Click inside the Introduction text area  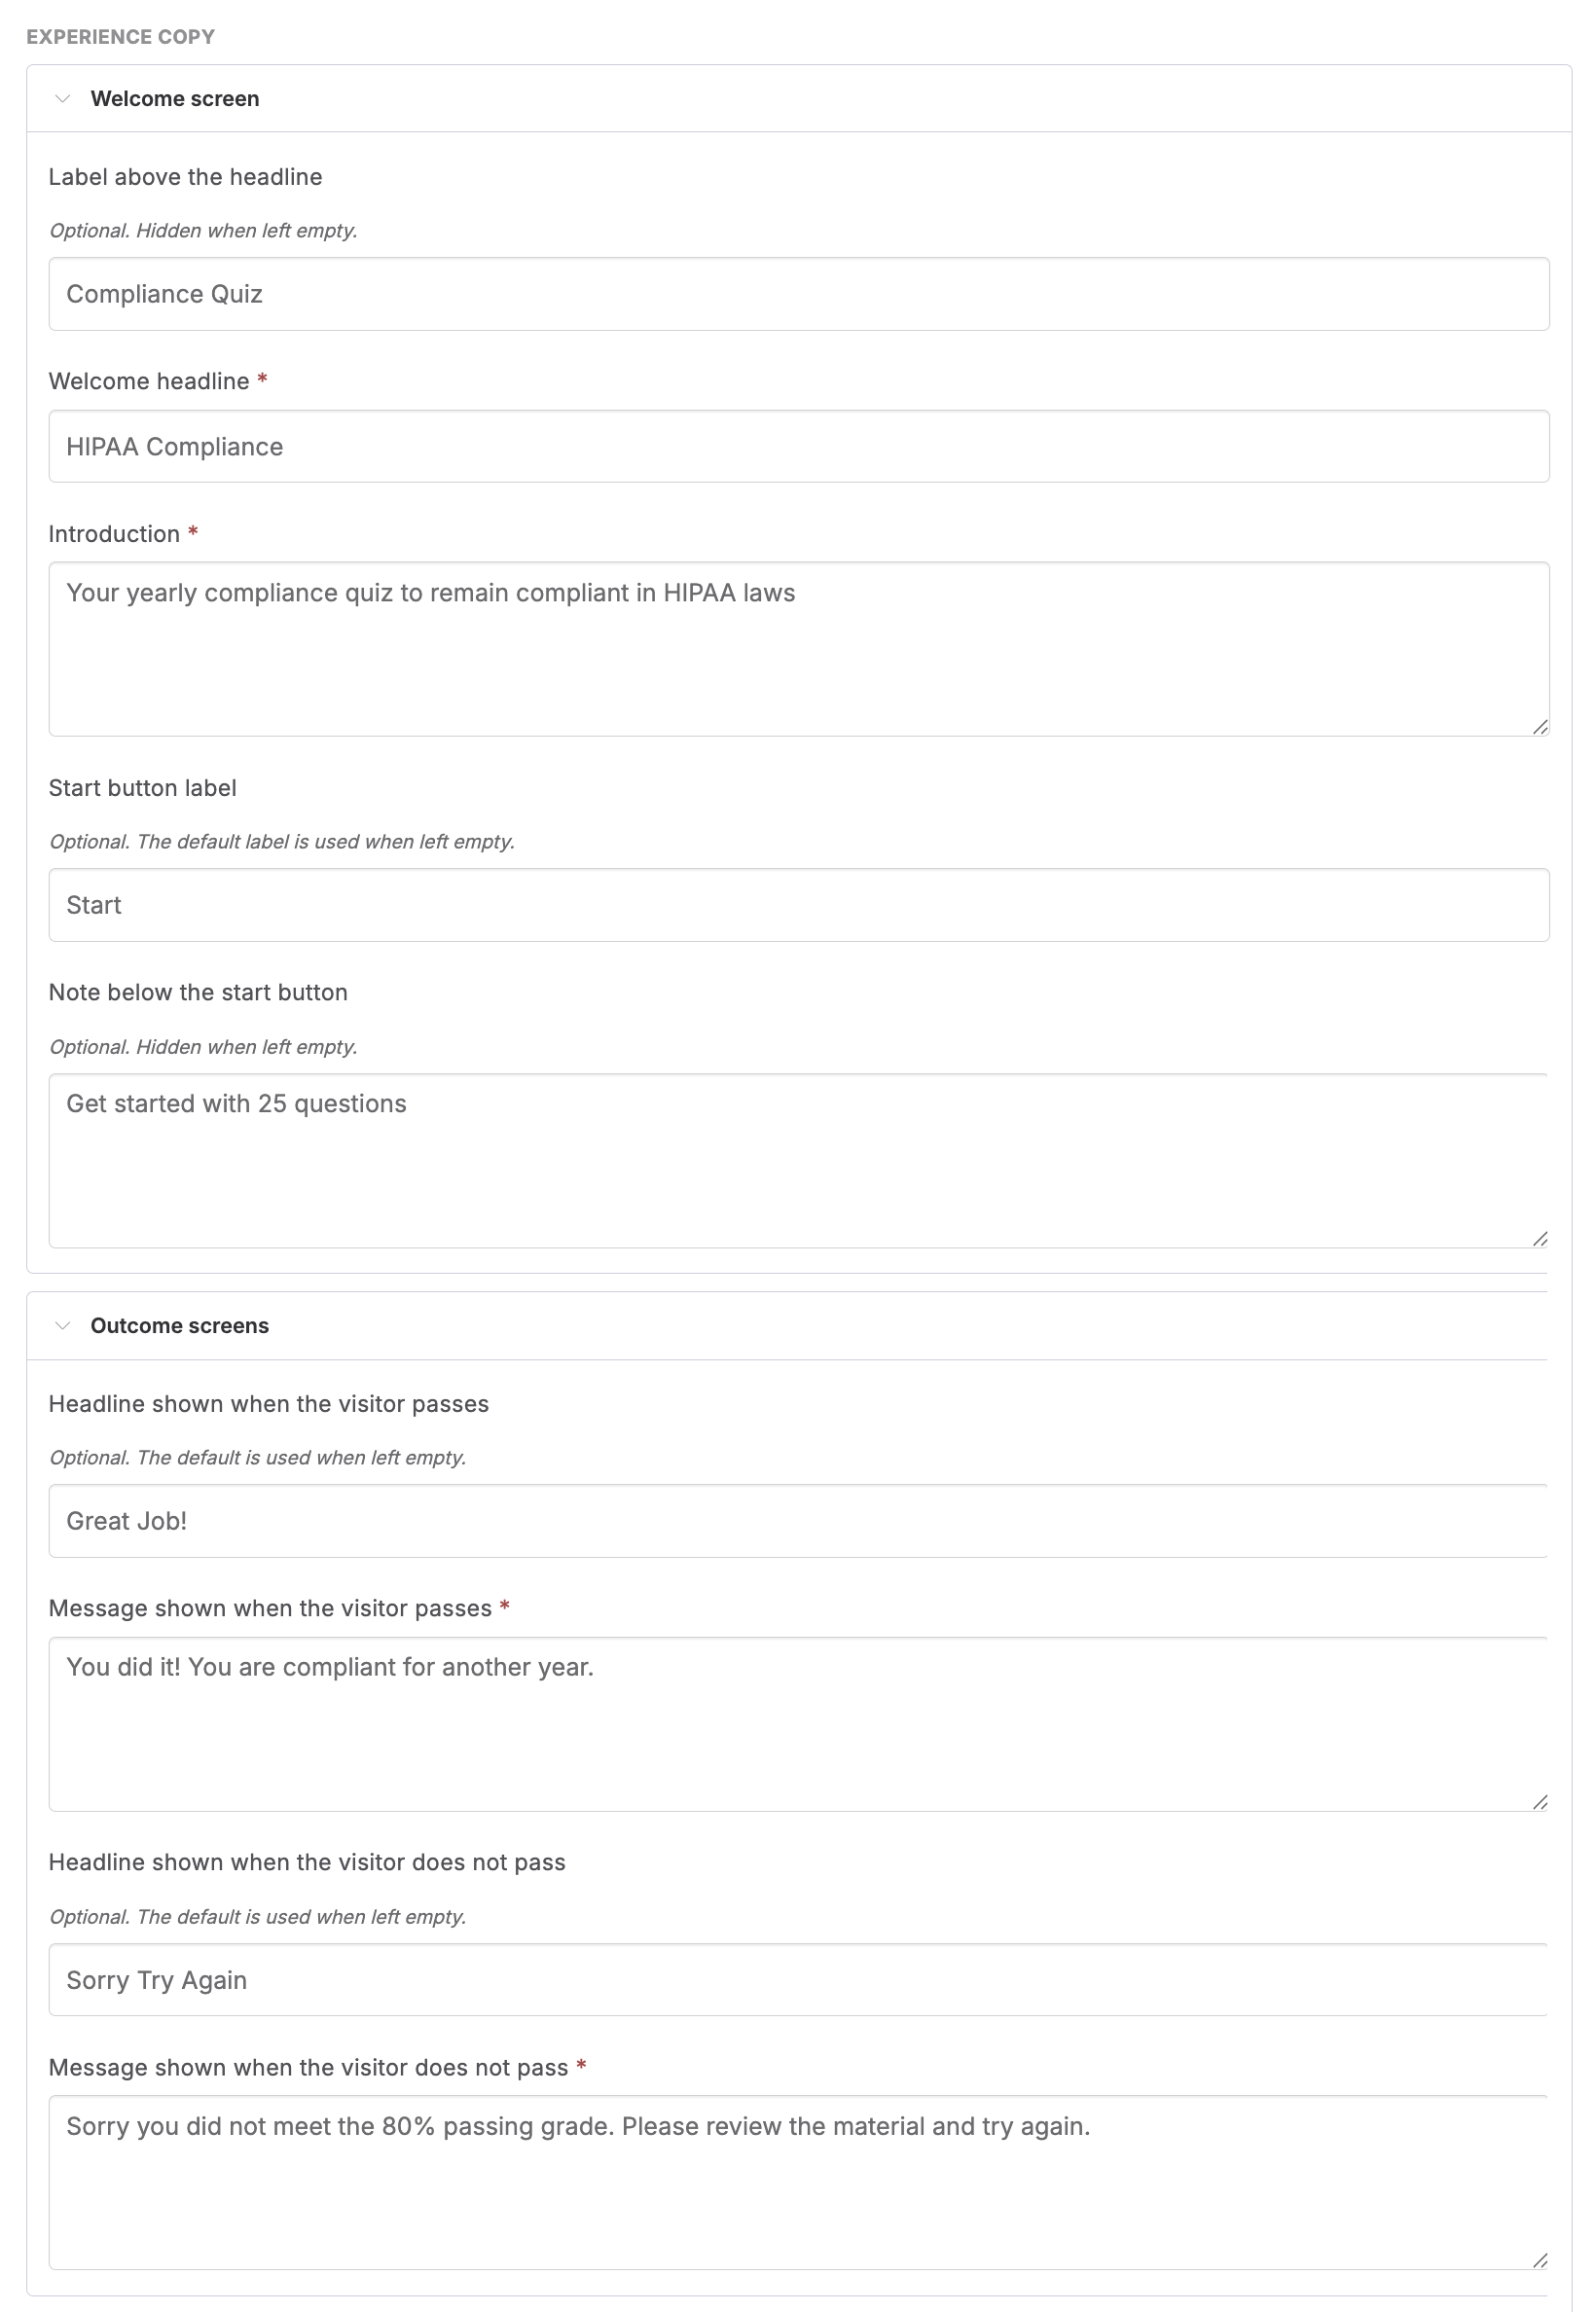(x=799, y=649)
